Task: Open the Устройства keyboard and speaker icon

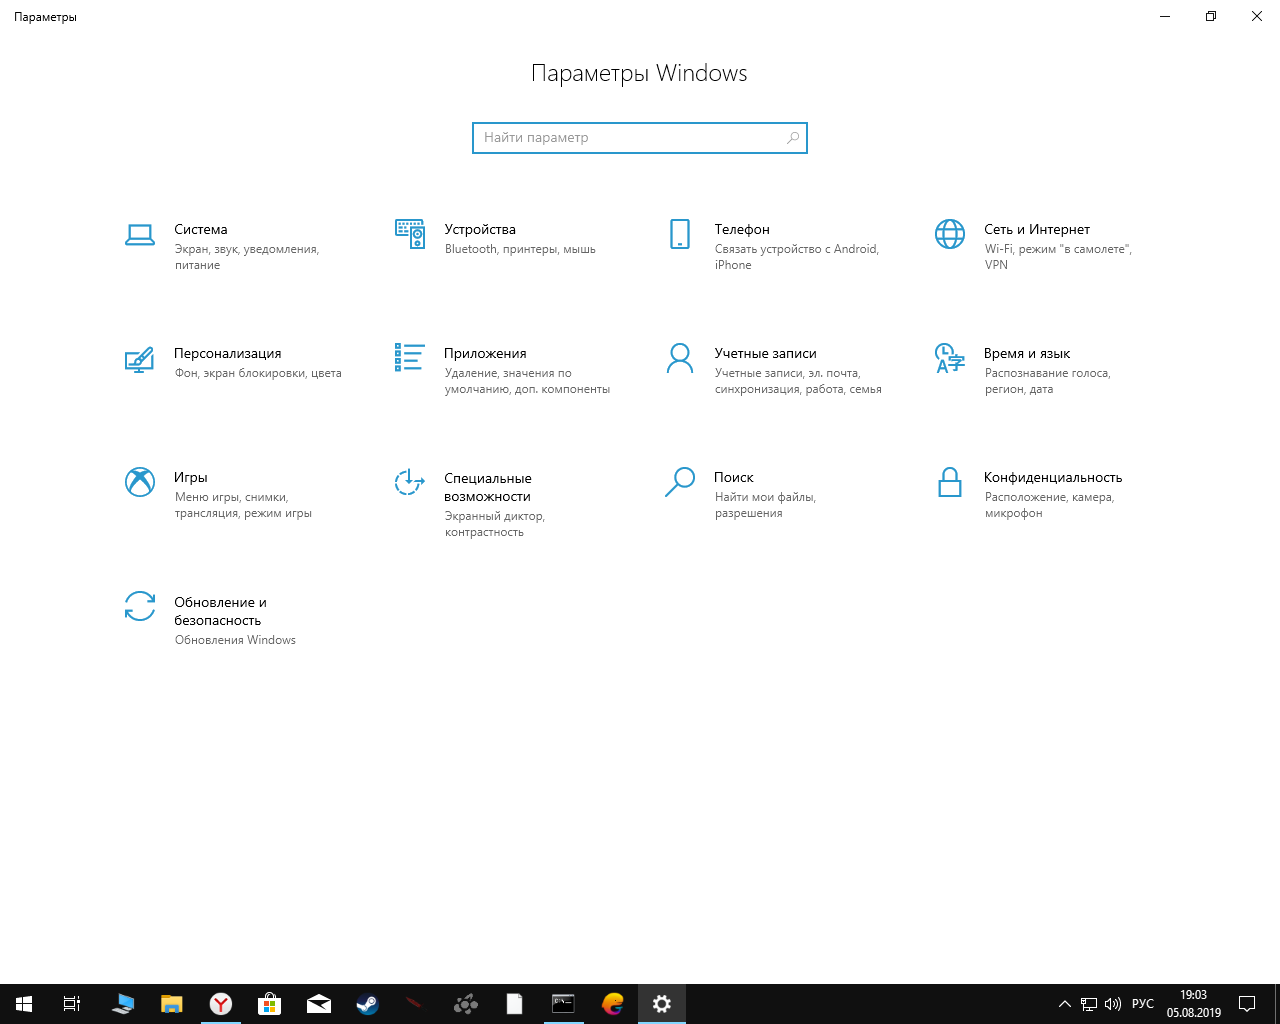Action: click(410, 234)
